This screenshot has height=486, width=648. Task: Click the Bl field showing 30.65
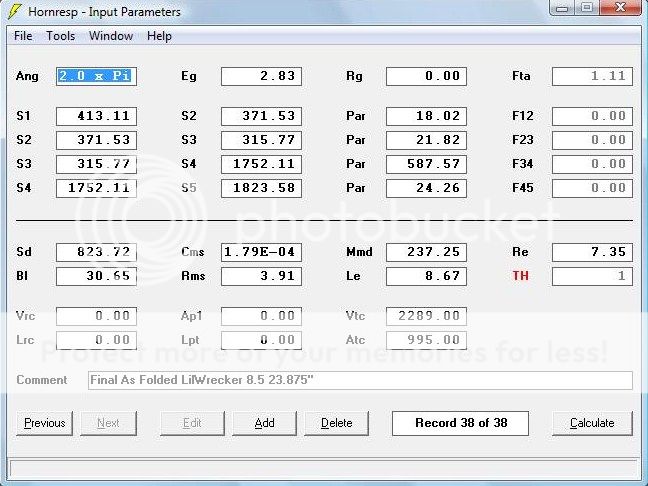point(96,276)
